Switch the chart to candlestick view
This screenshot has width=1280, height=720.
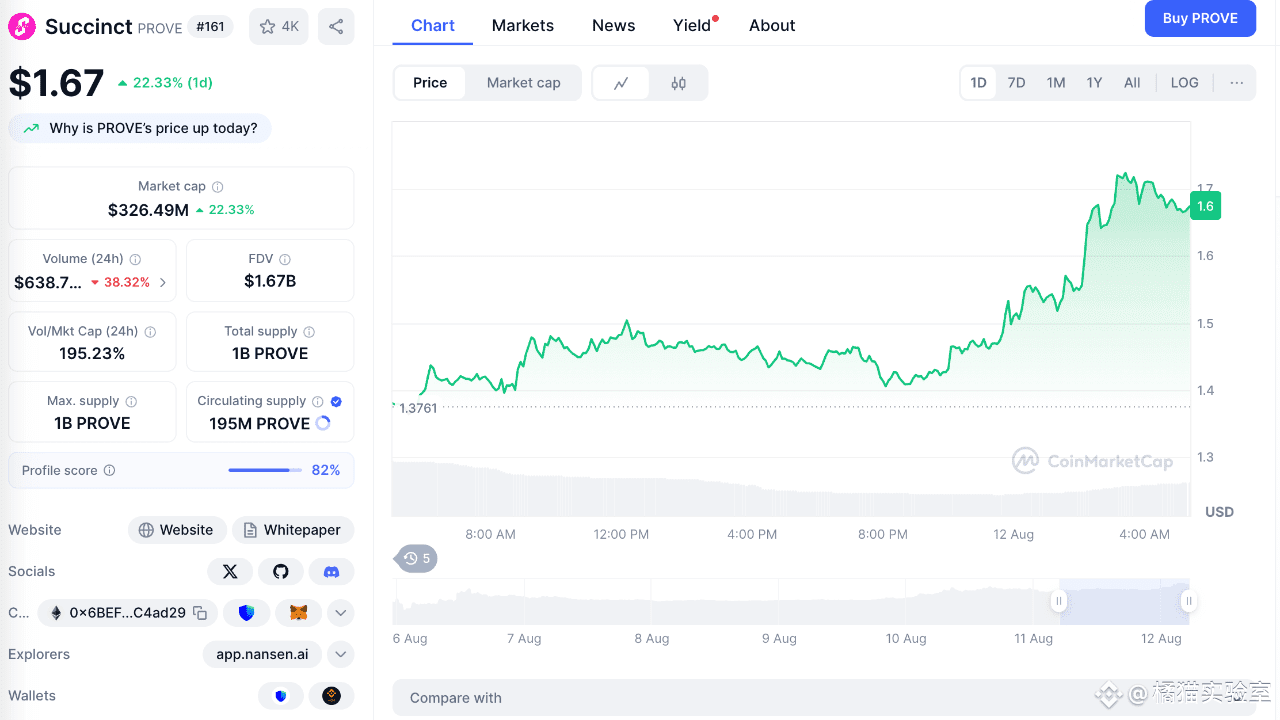coord(678,83)
